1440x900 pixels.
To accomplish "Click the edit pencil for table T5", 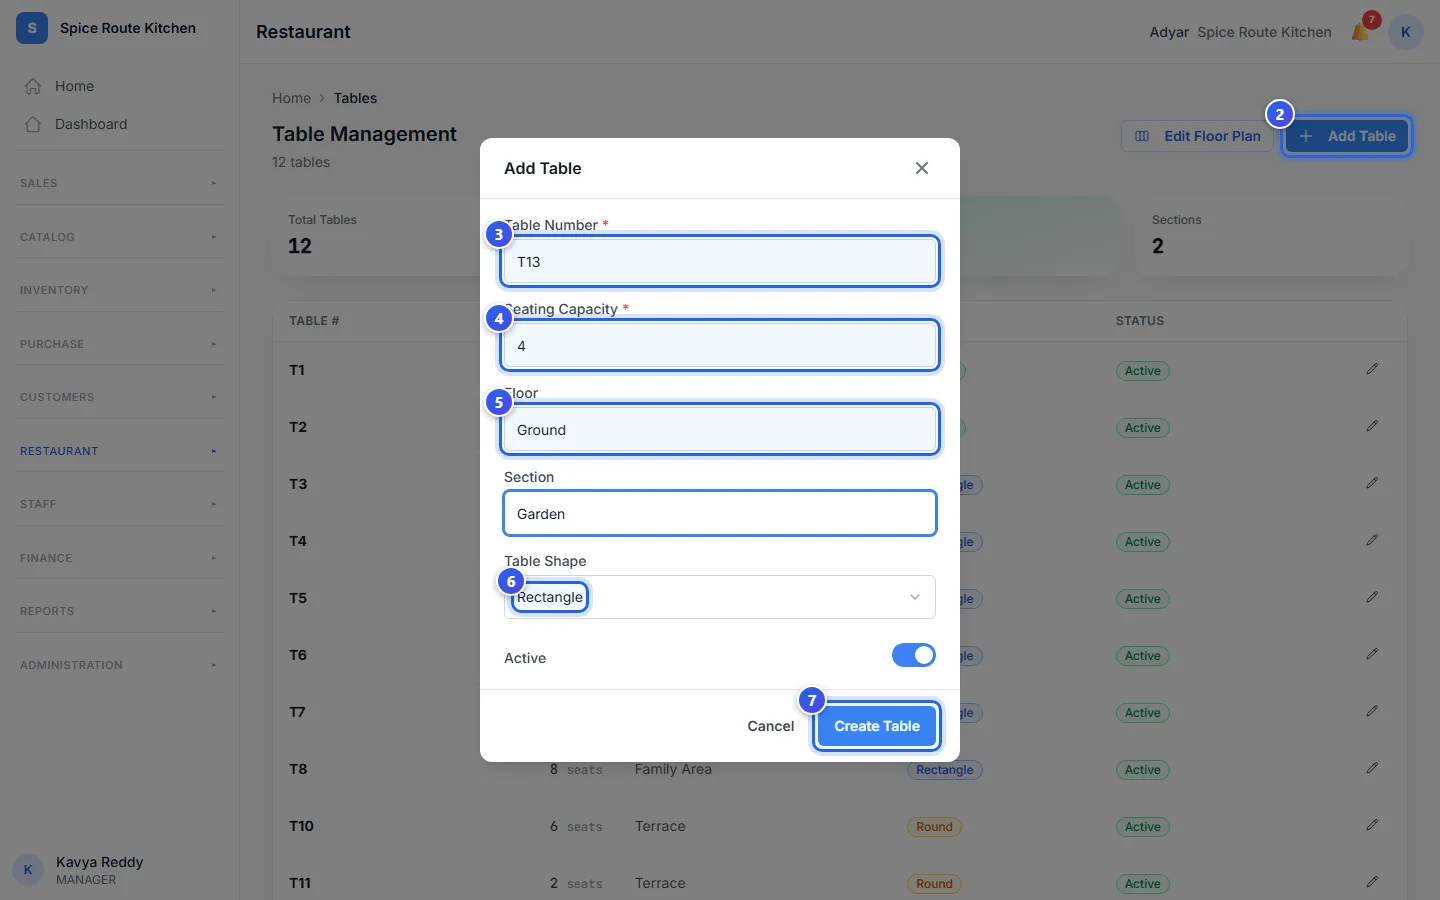I will [x=1372, y=598].
